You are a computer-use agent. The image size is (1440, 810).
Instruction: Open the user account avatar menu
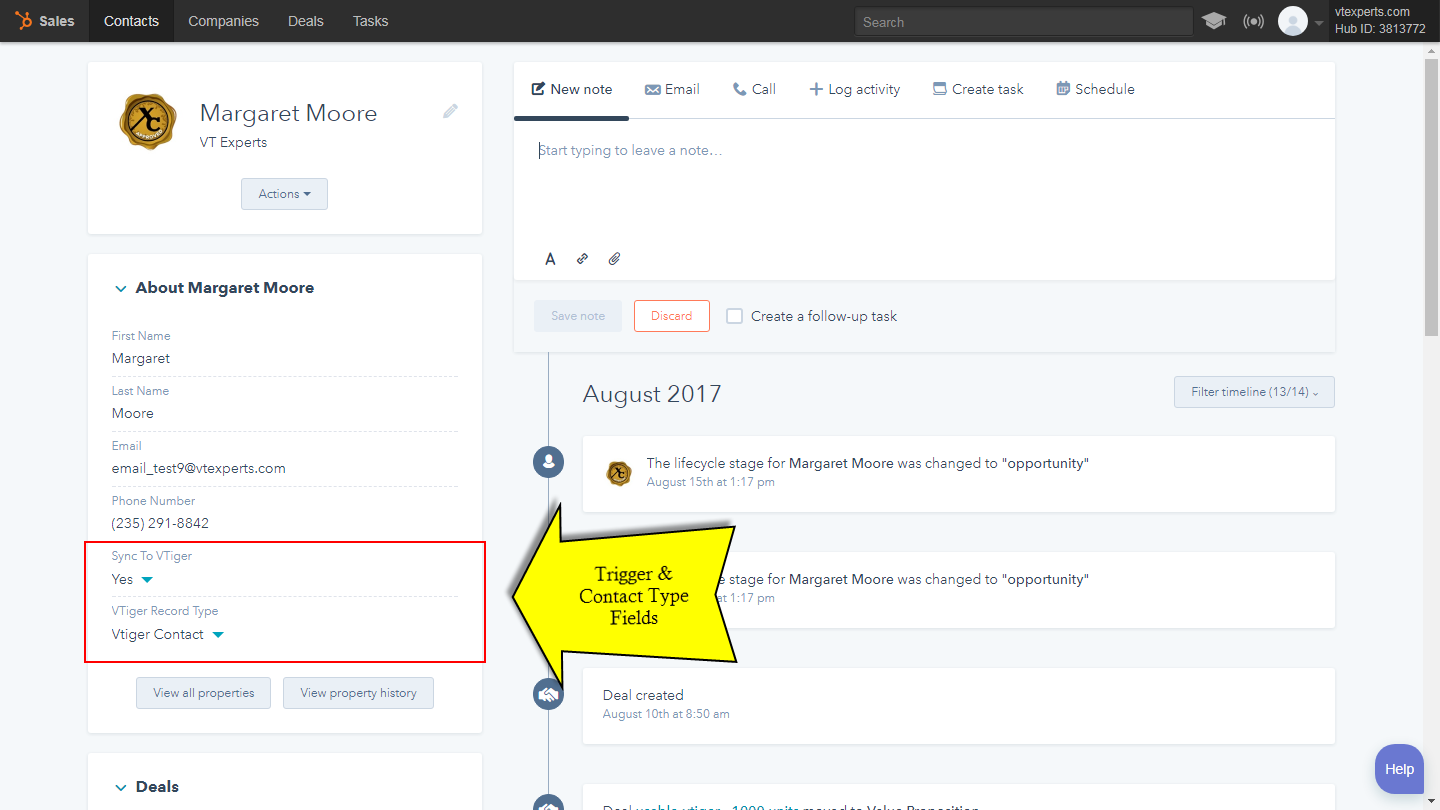coord(1293,21)
